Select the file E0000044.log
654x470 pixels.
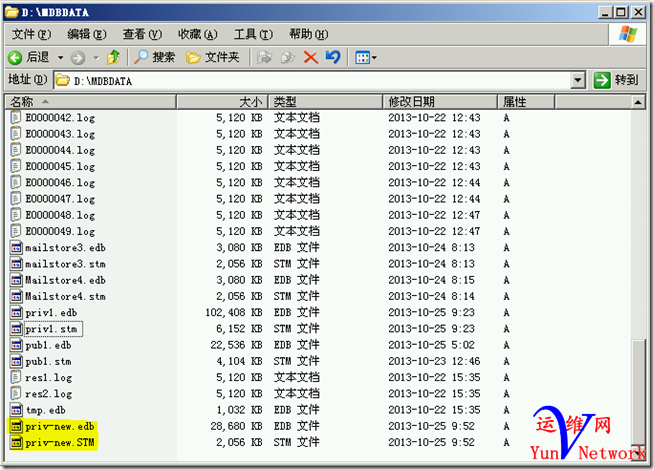[x=60, y=151]
